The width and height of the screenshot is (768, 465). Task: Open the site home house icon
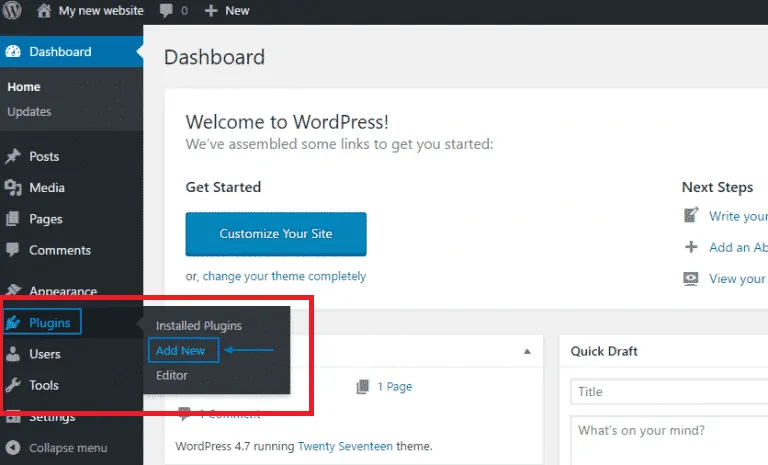pos(44,10)
